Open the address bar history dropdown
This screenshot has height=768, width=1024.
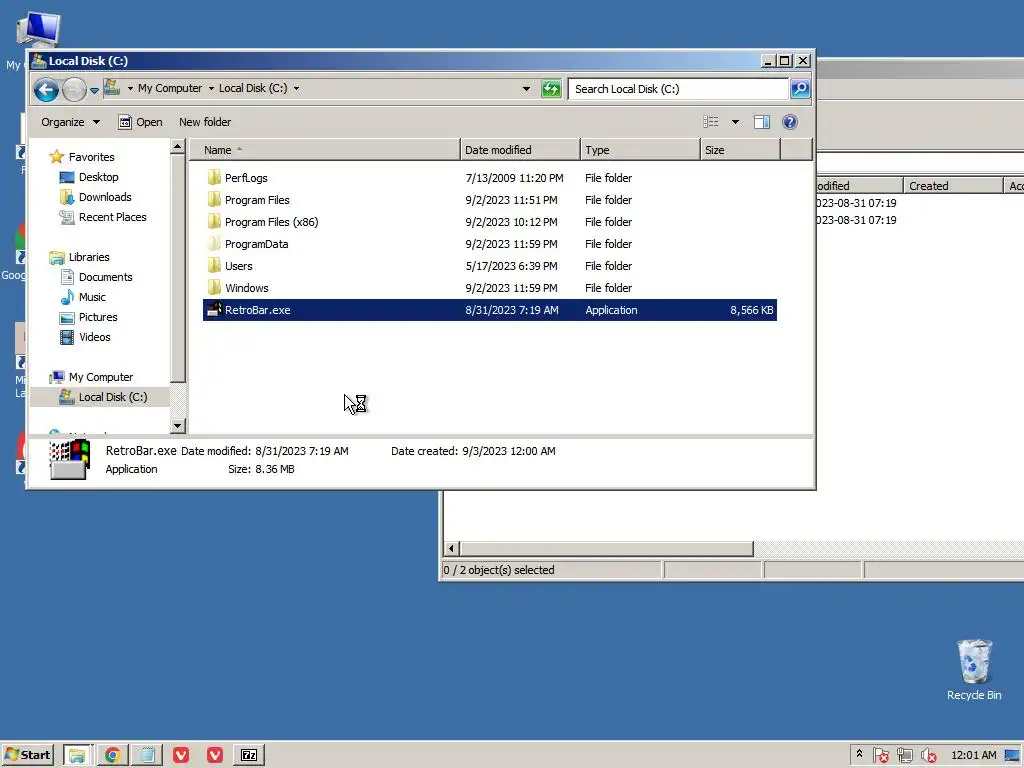pos(526,89)
